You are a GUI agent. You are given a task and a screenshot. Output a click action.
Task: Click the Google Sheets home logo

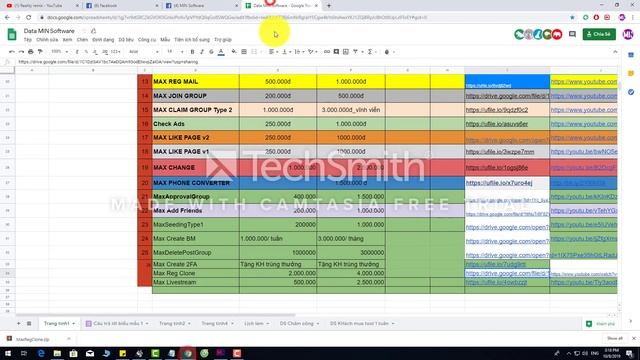click(x=12, y=34)
